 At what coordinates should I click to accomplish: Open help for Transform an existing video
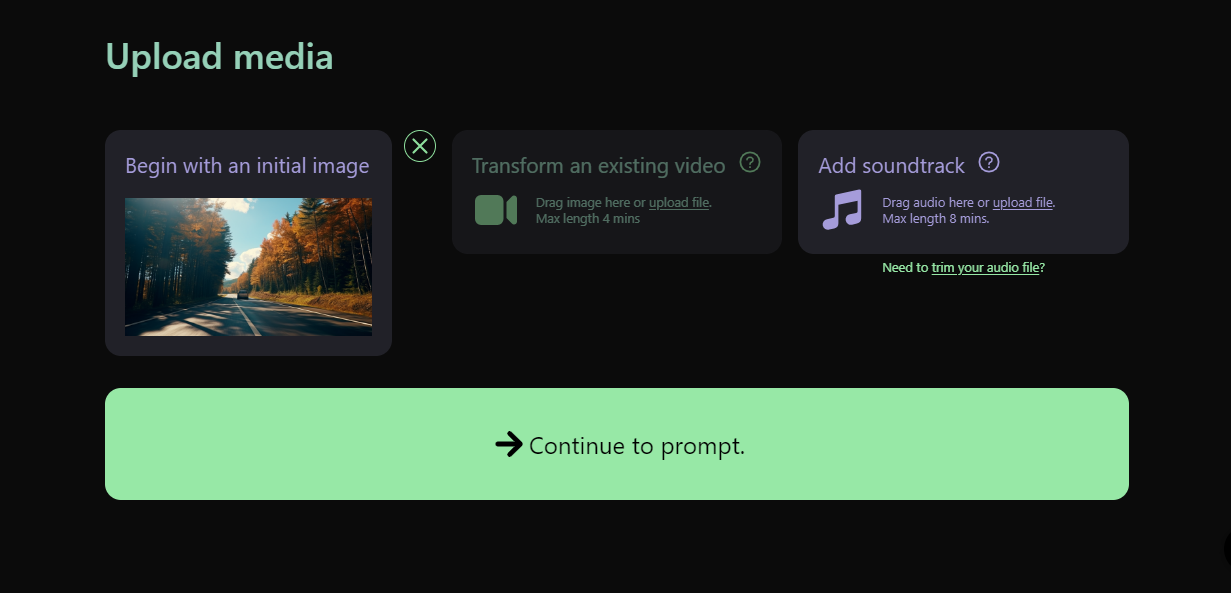tap(750, 162)
